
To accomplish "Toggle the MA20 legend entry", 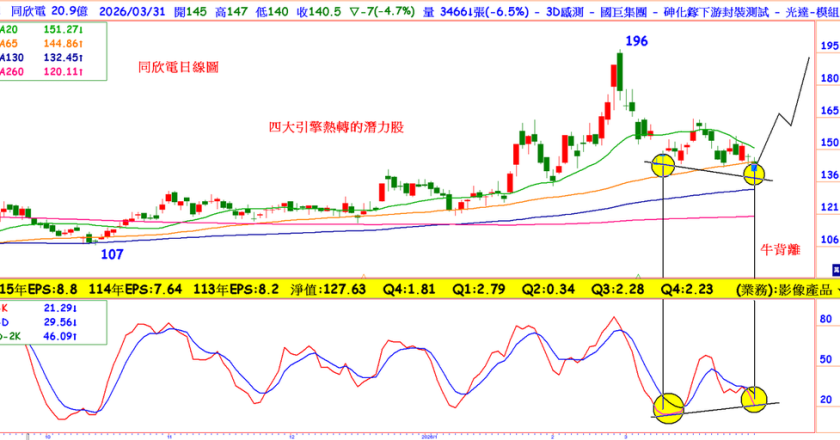I will point(41,30).
